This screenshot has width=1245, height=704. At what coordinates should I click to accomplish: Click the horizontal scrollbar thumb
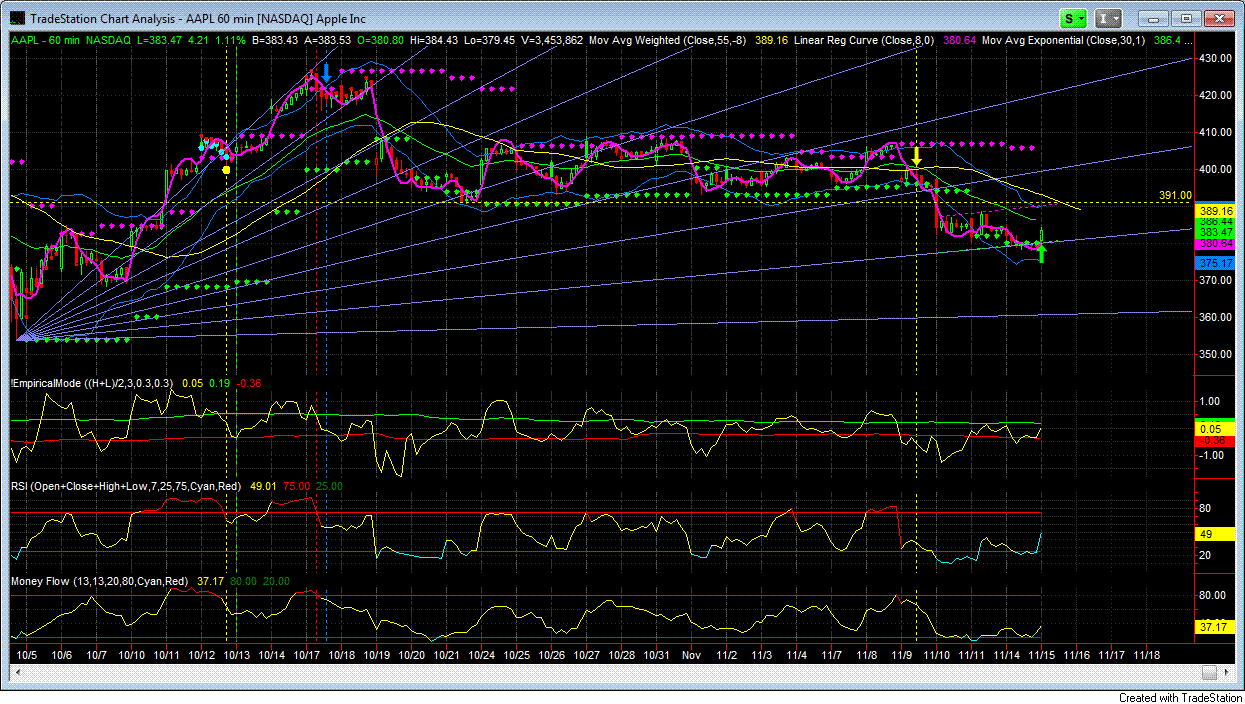pyautogui.click(x=1208, y=672)
